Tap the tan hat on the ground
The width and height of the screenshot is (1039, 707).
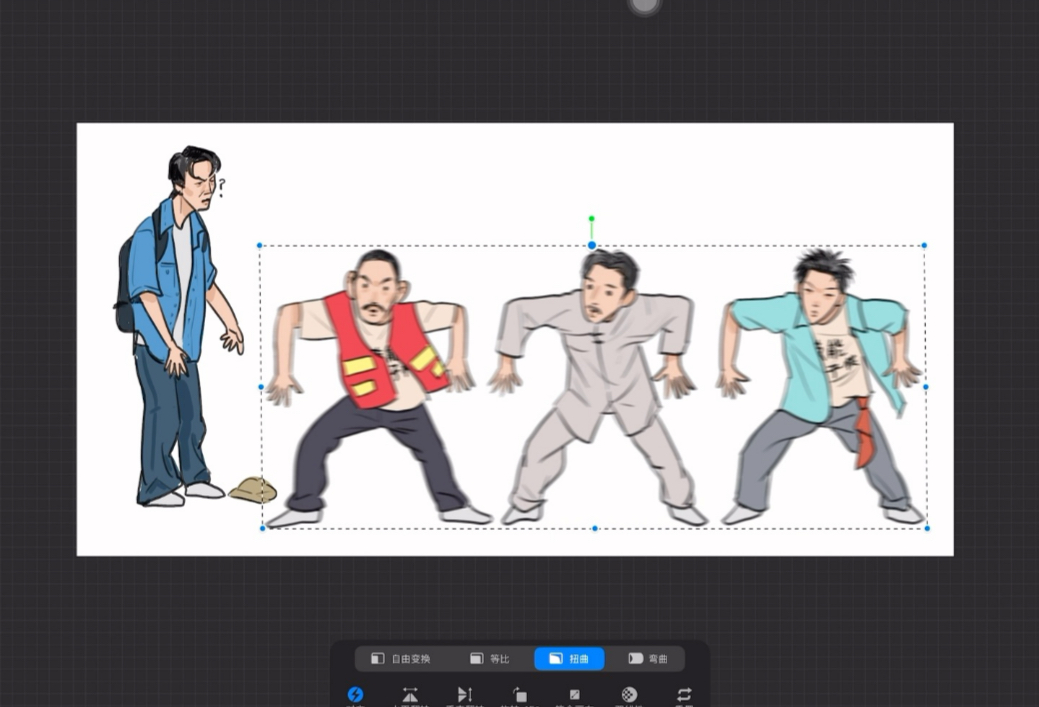[252, 490]
